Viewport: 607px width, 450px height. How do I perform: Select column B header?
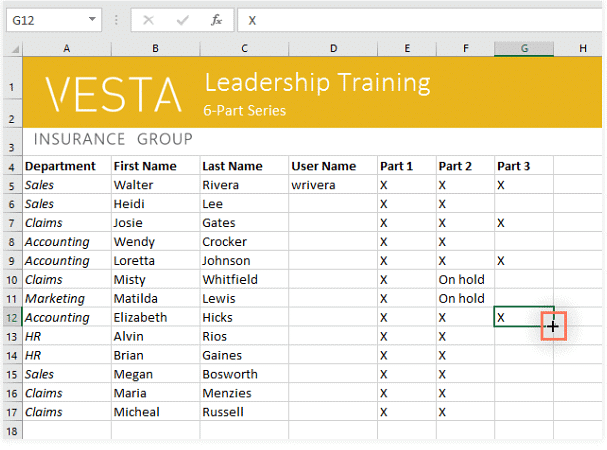(x=156, y=48)
